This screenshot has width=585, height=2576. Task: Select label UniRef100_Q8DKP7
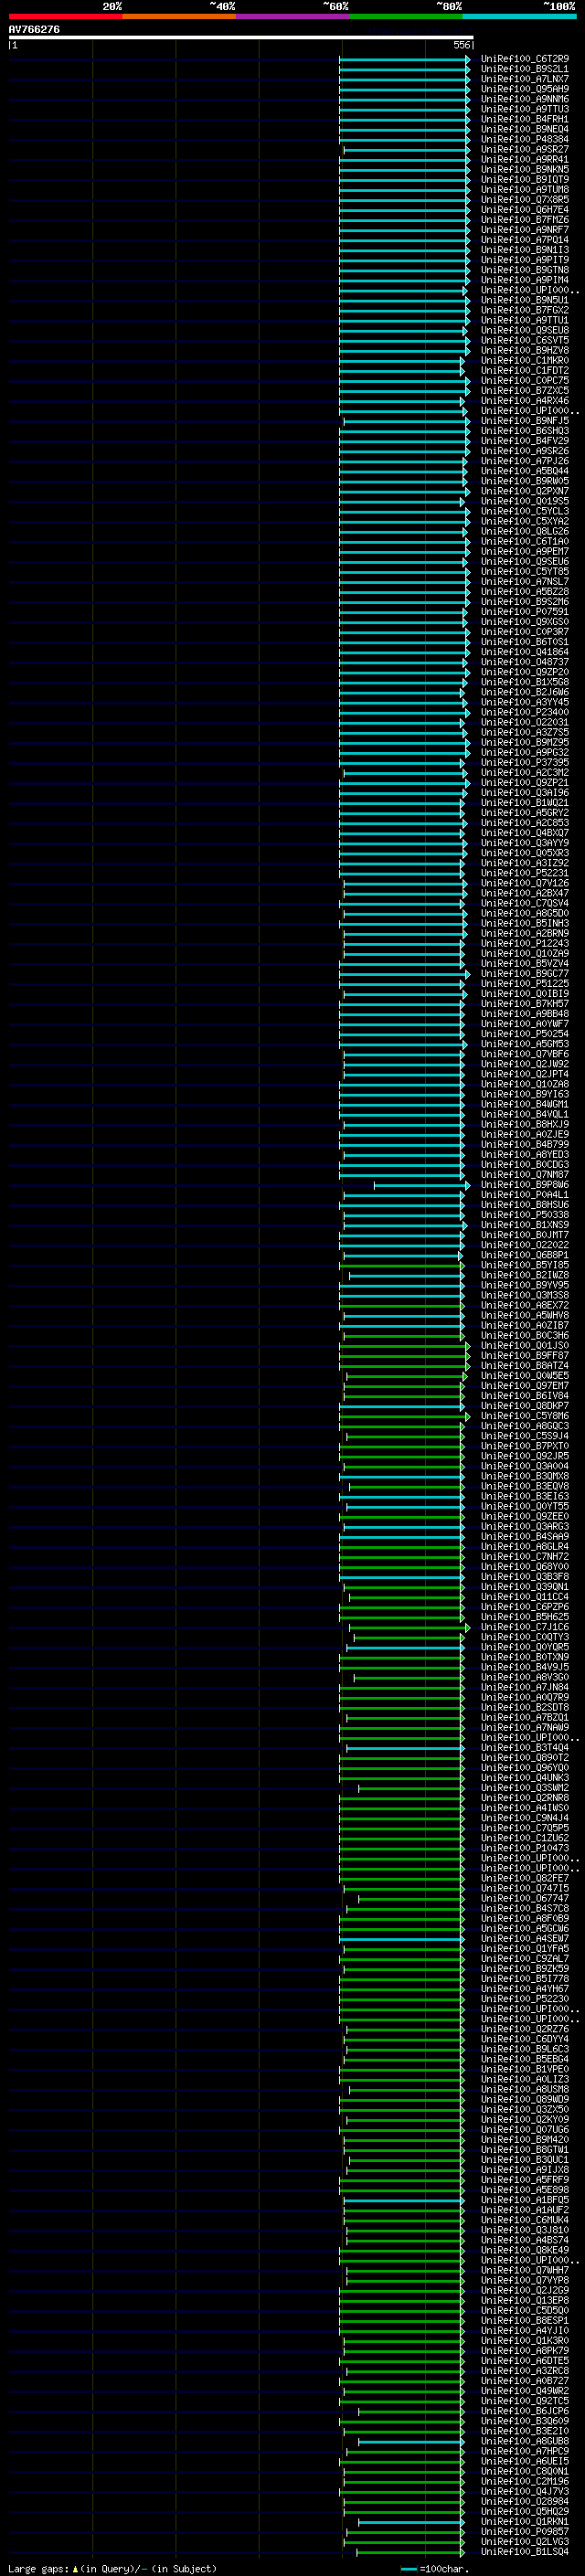[524, 1405]
